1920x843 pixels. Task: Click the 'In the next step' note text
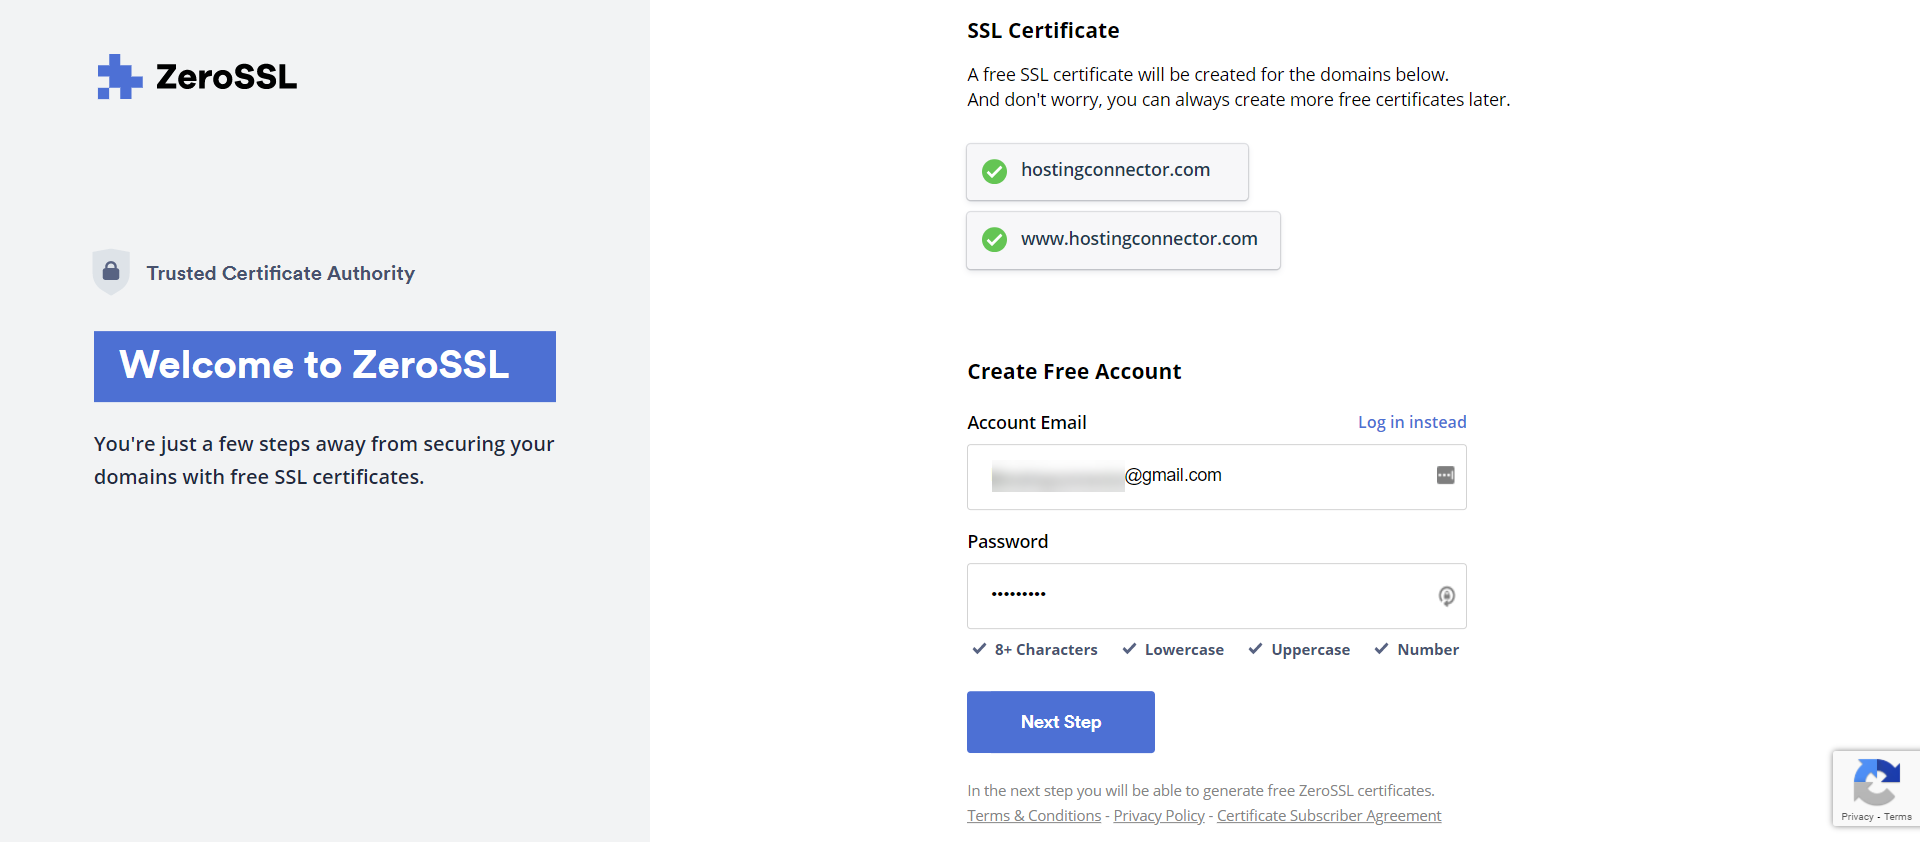(x=1201, y=791)
